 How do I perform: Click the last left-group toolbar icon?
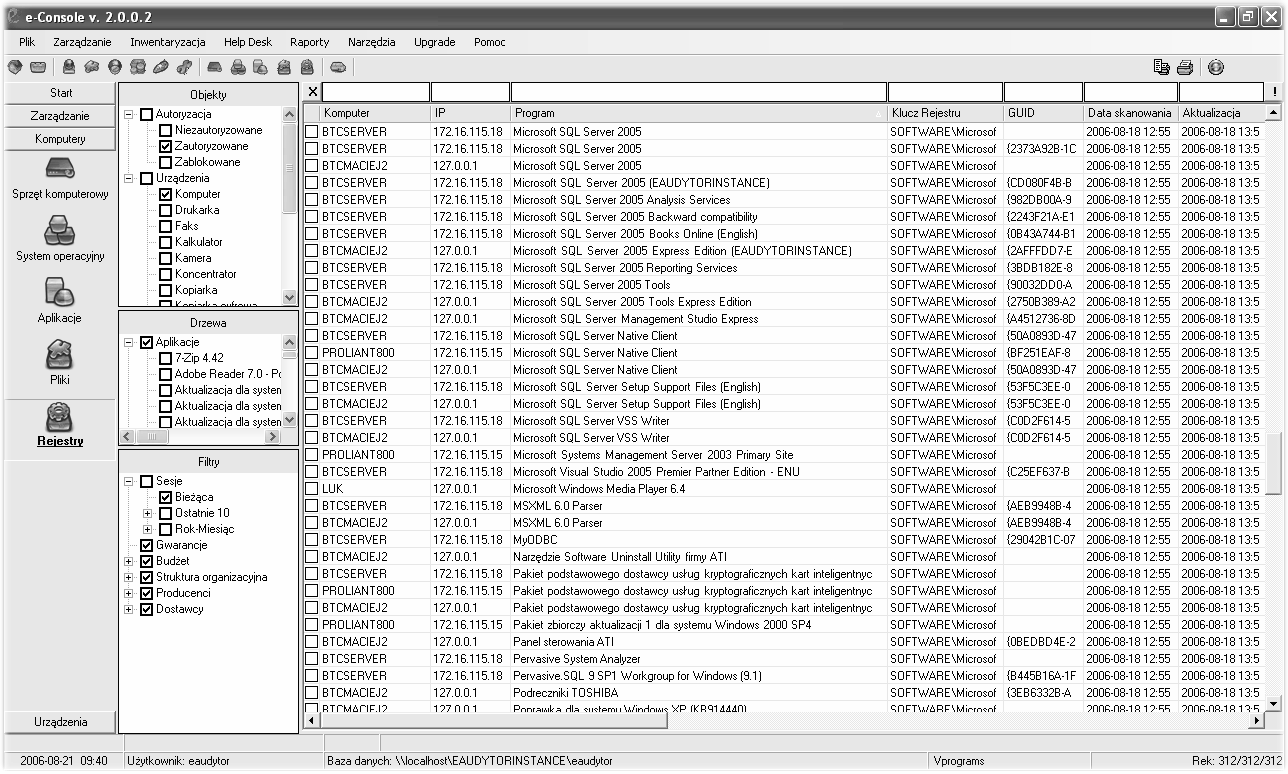pyautogui.click(x=338, y=68)
